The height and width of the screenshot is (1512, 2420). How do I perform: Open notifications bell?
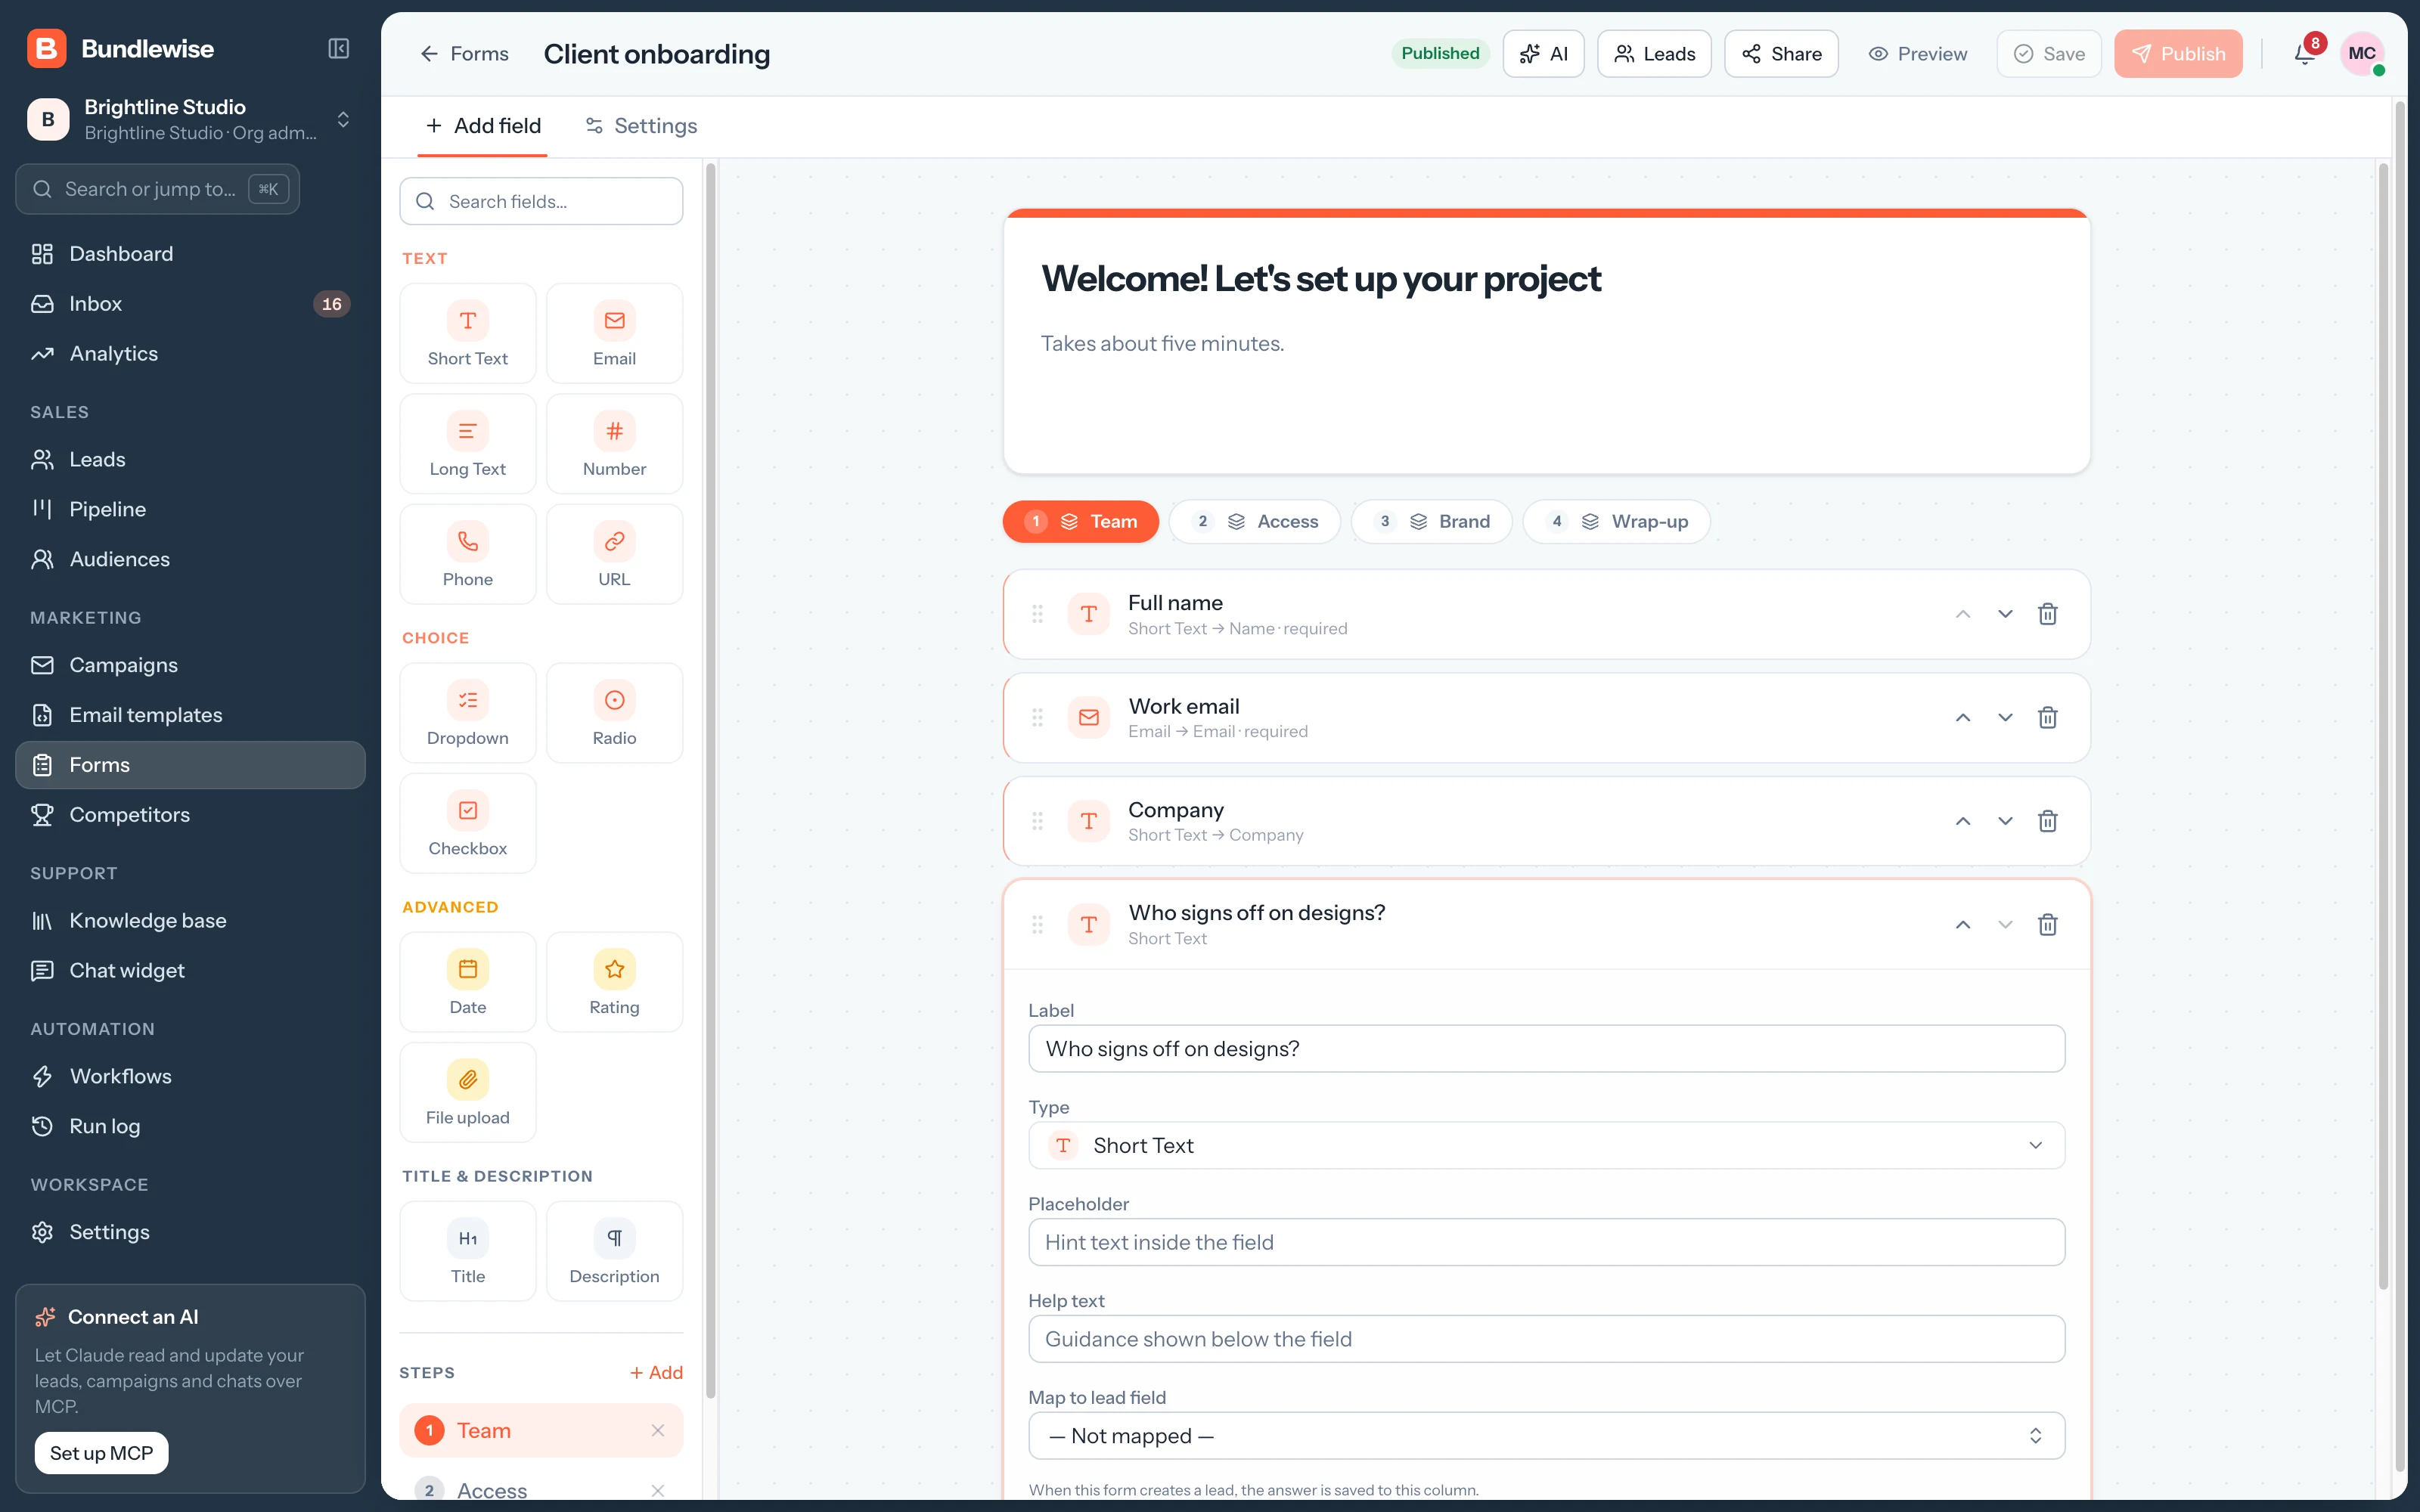pos(2304,54)
